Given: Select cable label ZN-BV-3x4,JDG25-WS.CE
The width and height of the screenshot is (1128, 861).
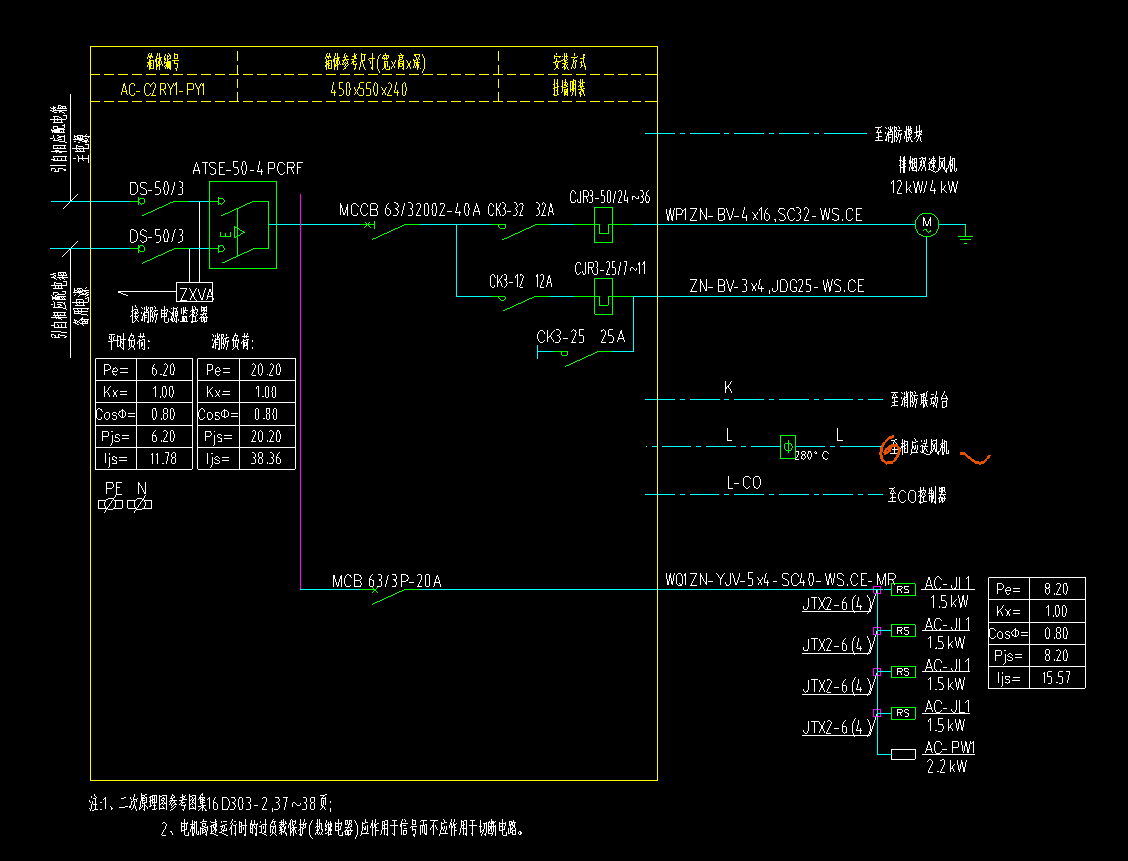Looking at the screenshot, I should 777,286.
